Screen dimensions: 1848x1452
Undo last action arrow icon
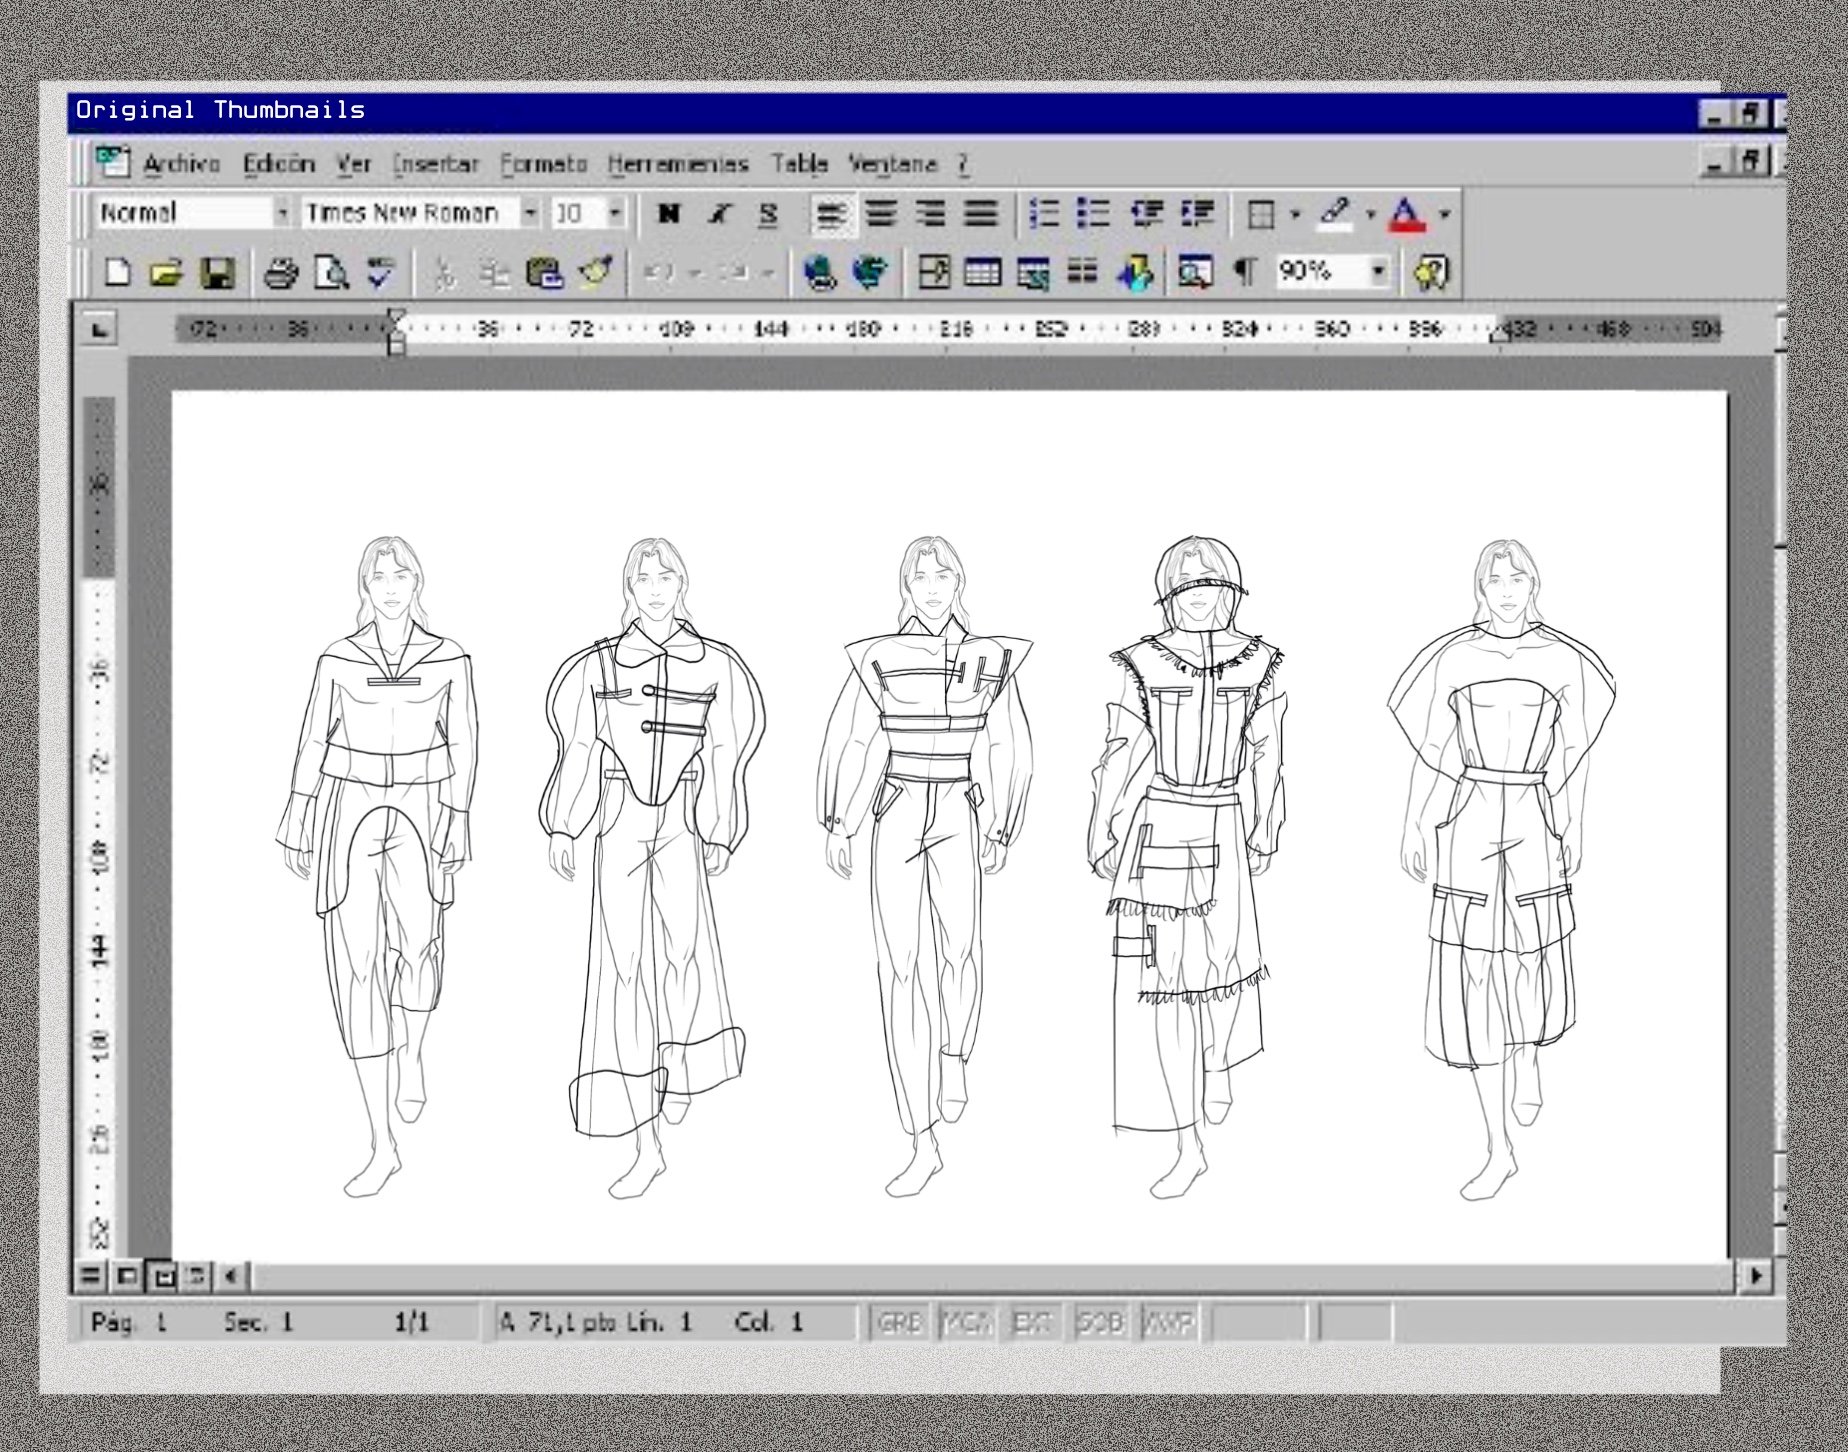click(x=658, y=272)
